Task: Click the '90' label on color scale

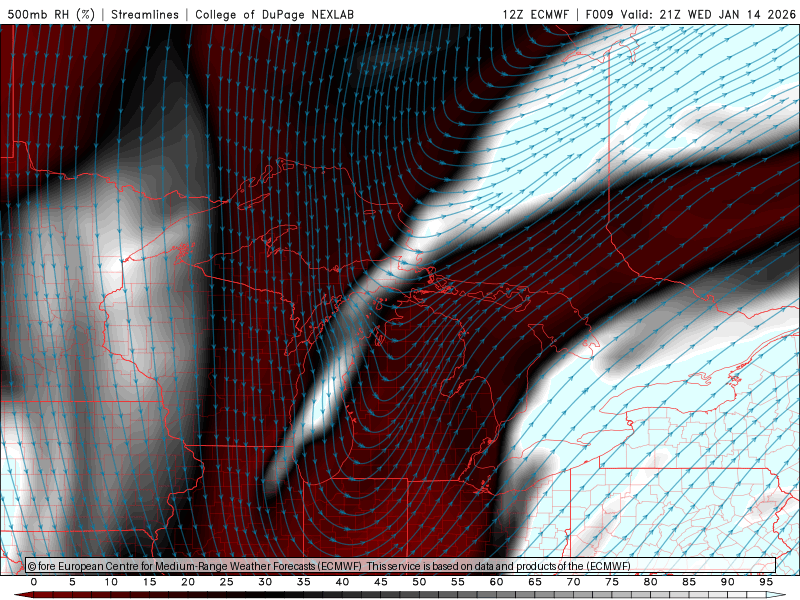Action: [x=727, y=582]
